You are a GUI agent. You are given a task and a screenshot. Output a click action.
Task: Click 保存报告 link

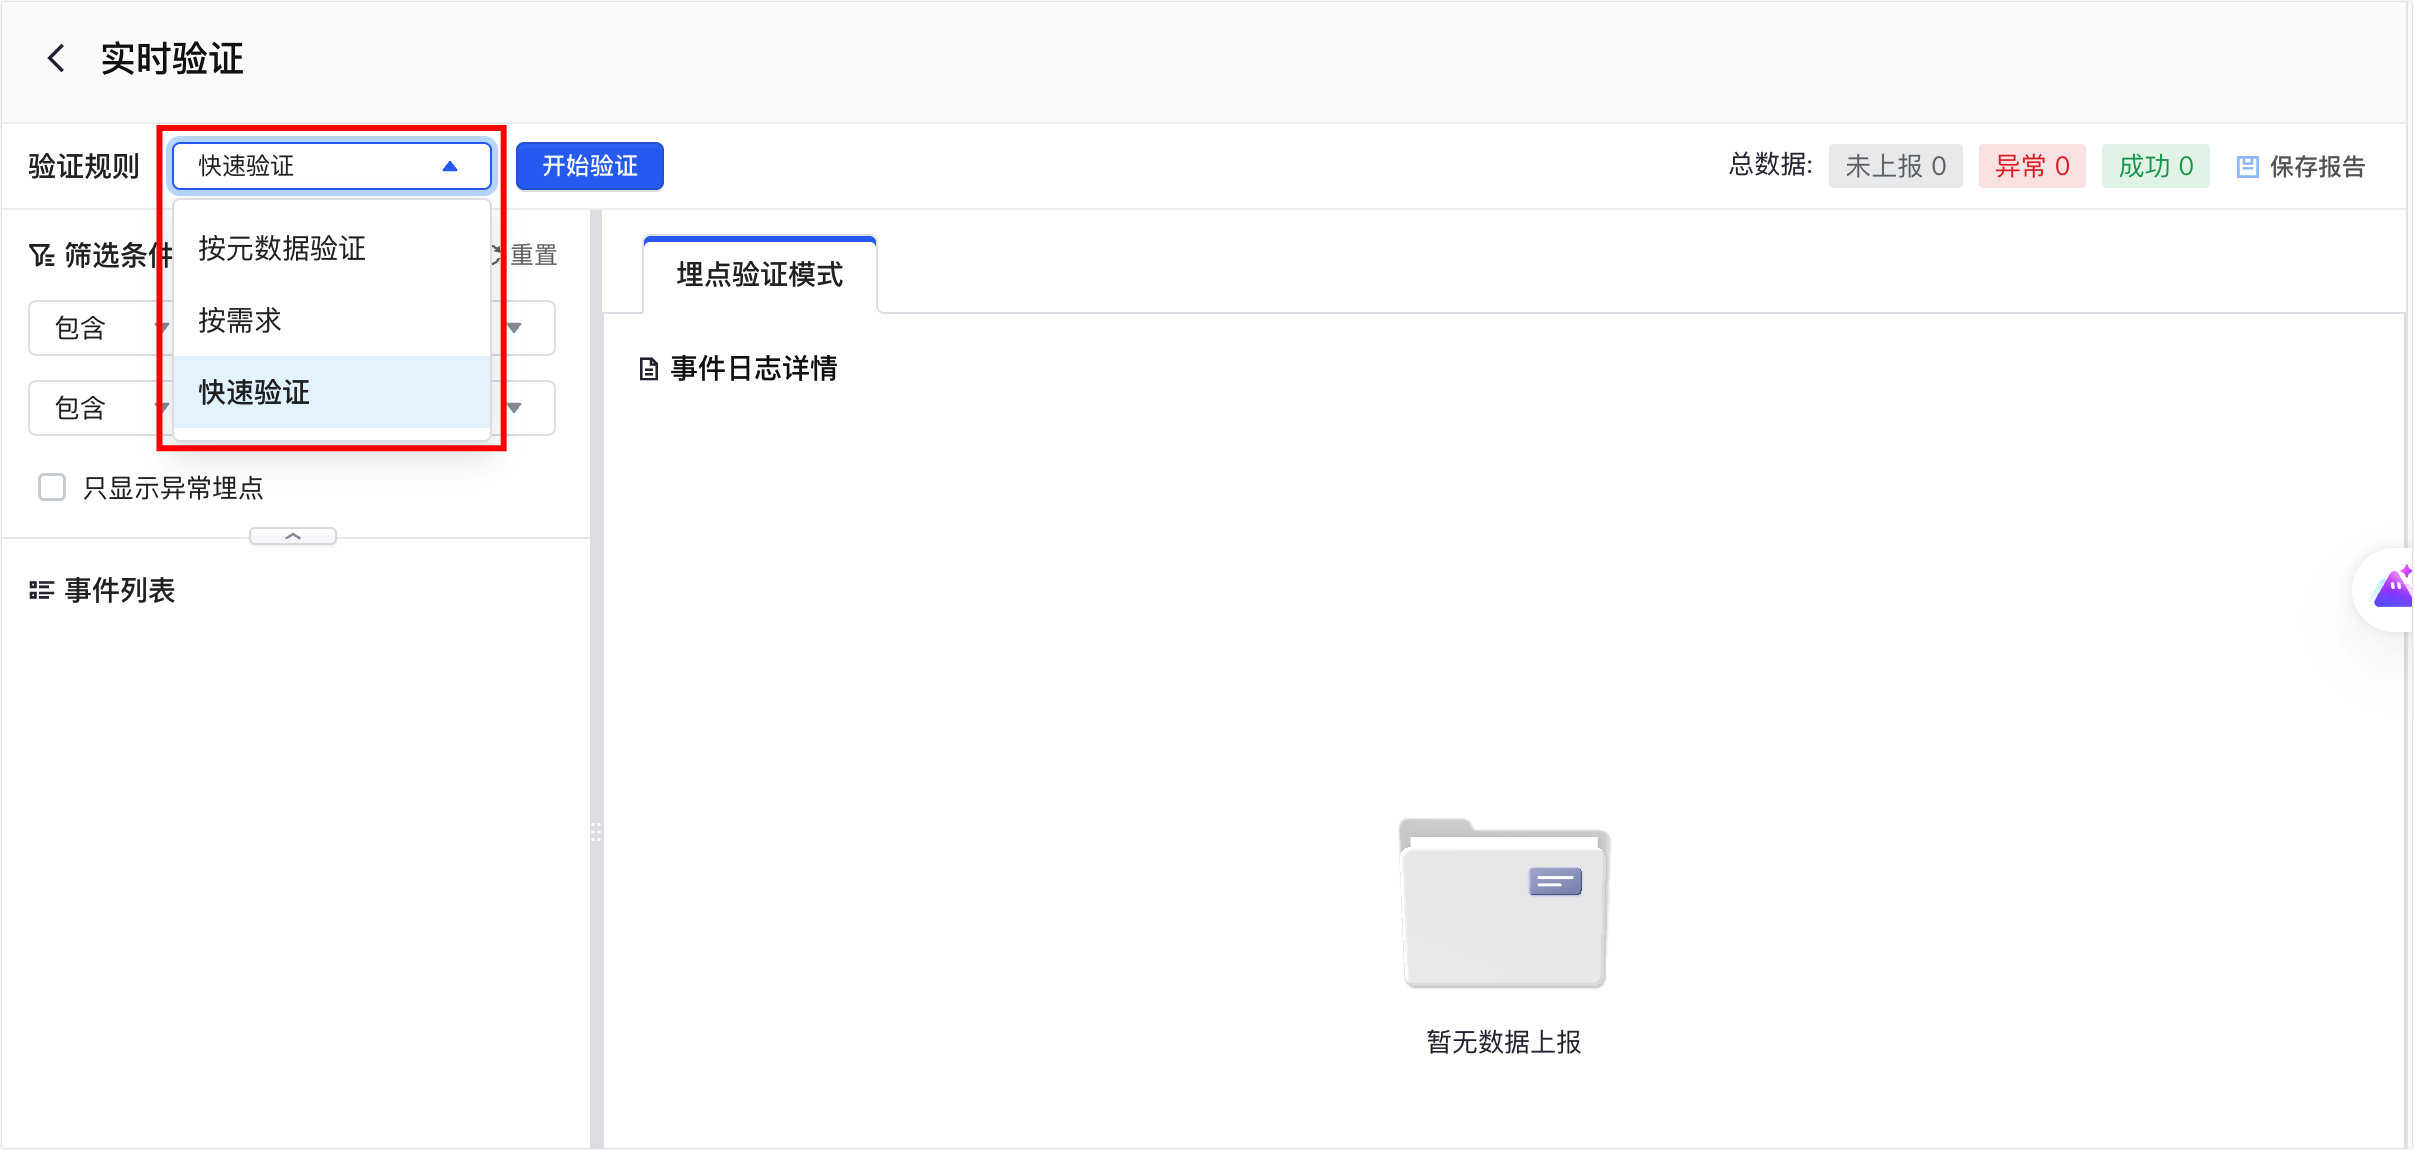[x=2316, y=167]
